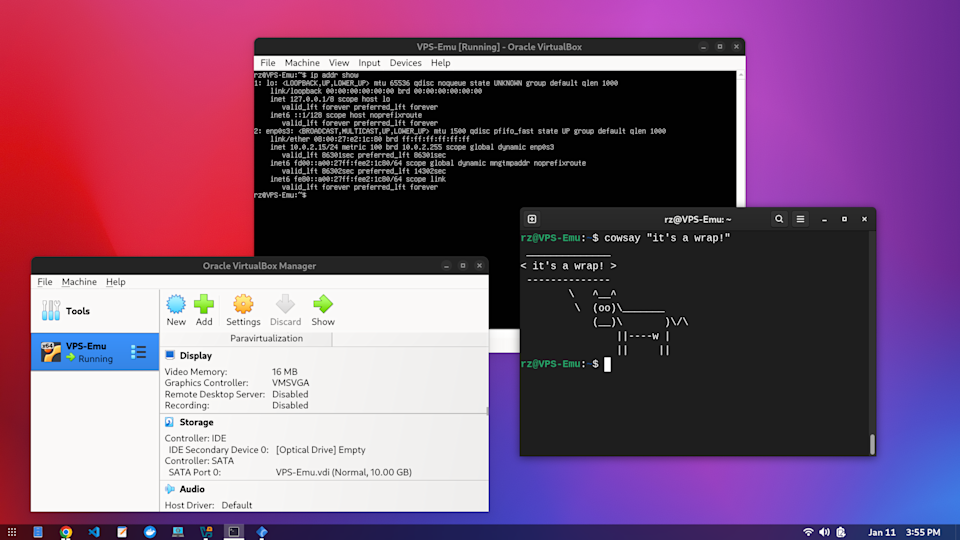Click the green Add machine icon
Screen dimensions: 960x540
[204, 309]
